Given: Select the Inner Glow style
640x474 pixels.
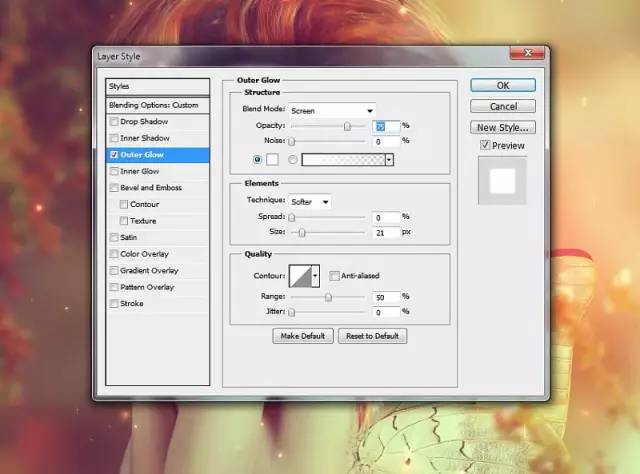Looking at the screenshot, I should pos(139,171).
